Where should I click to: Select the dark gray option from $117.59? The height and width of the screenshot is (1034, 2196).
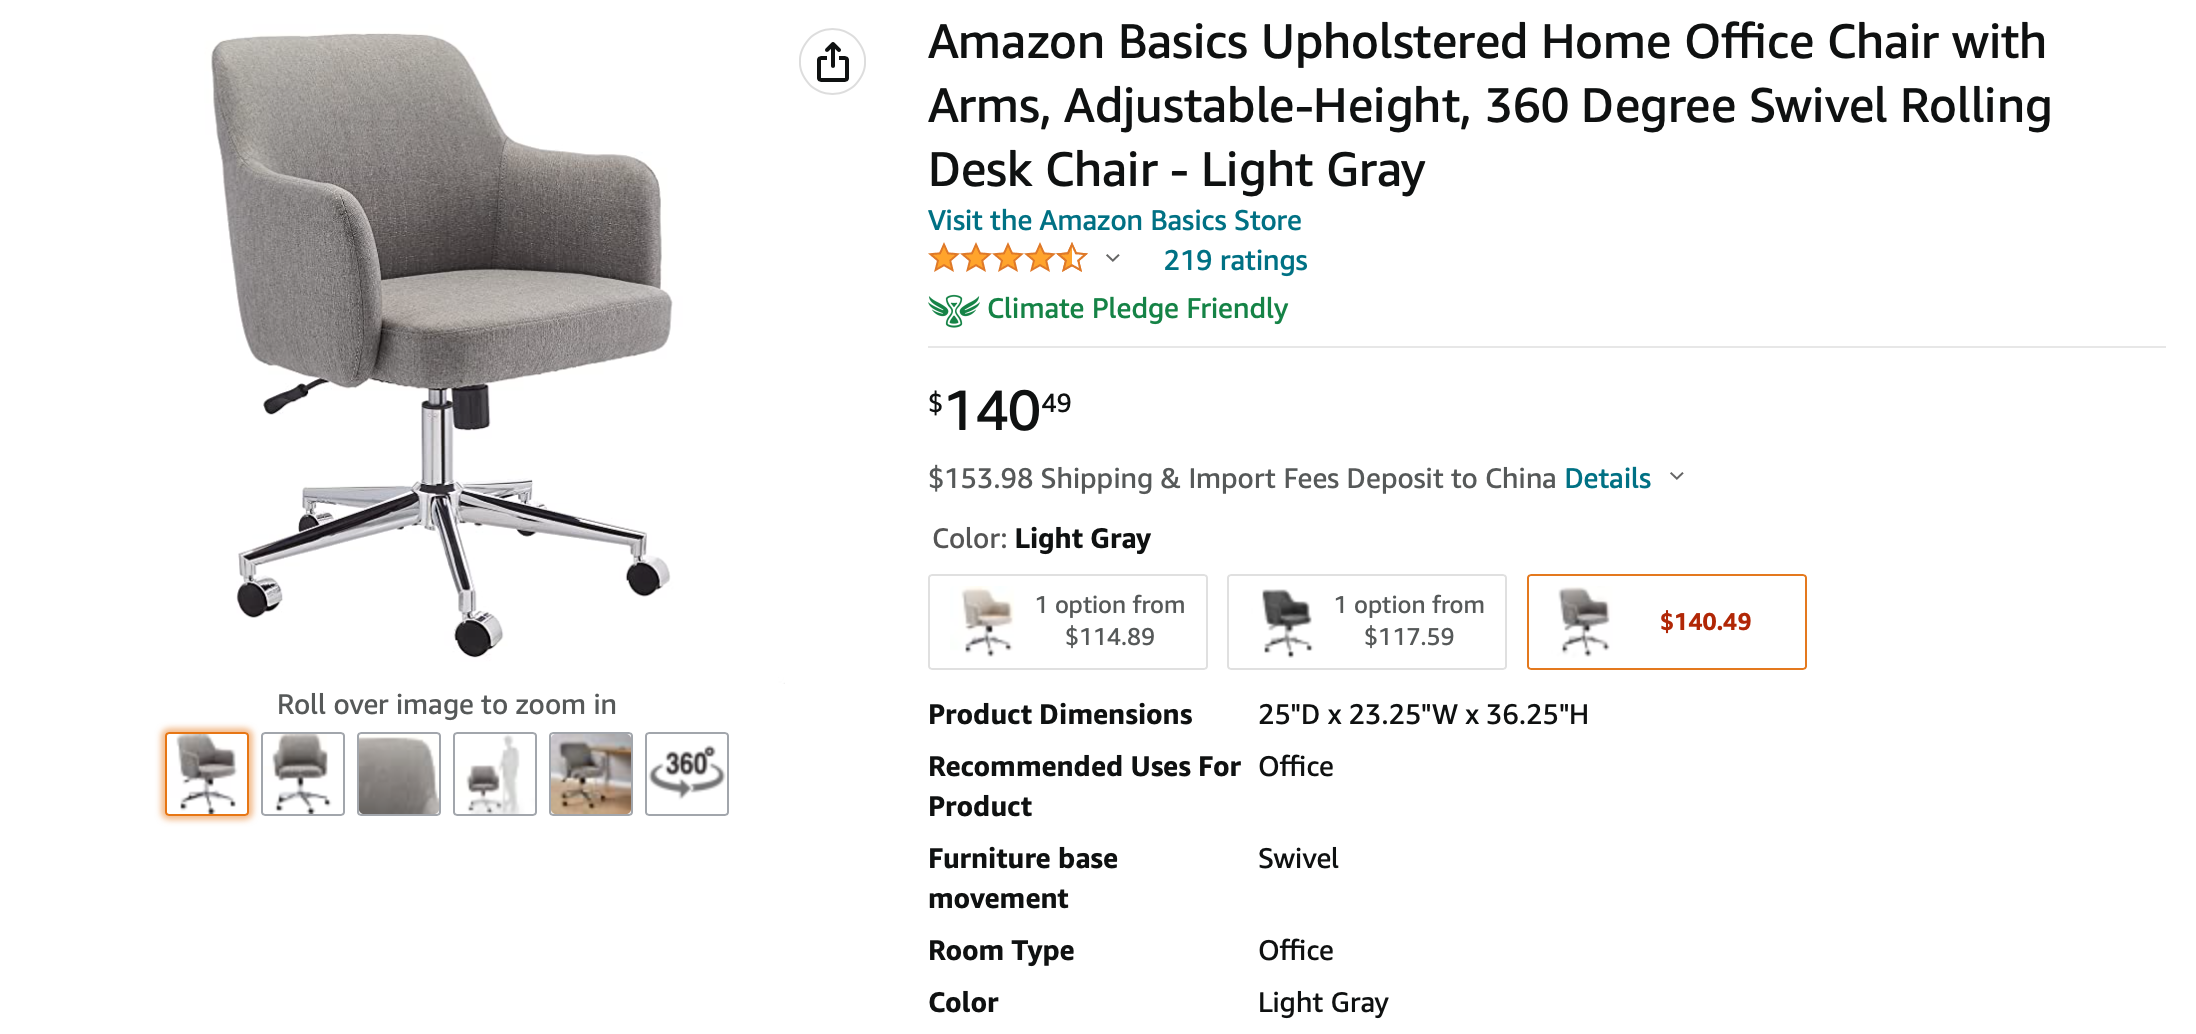point(1367,622)
